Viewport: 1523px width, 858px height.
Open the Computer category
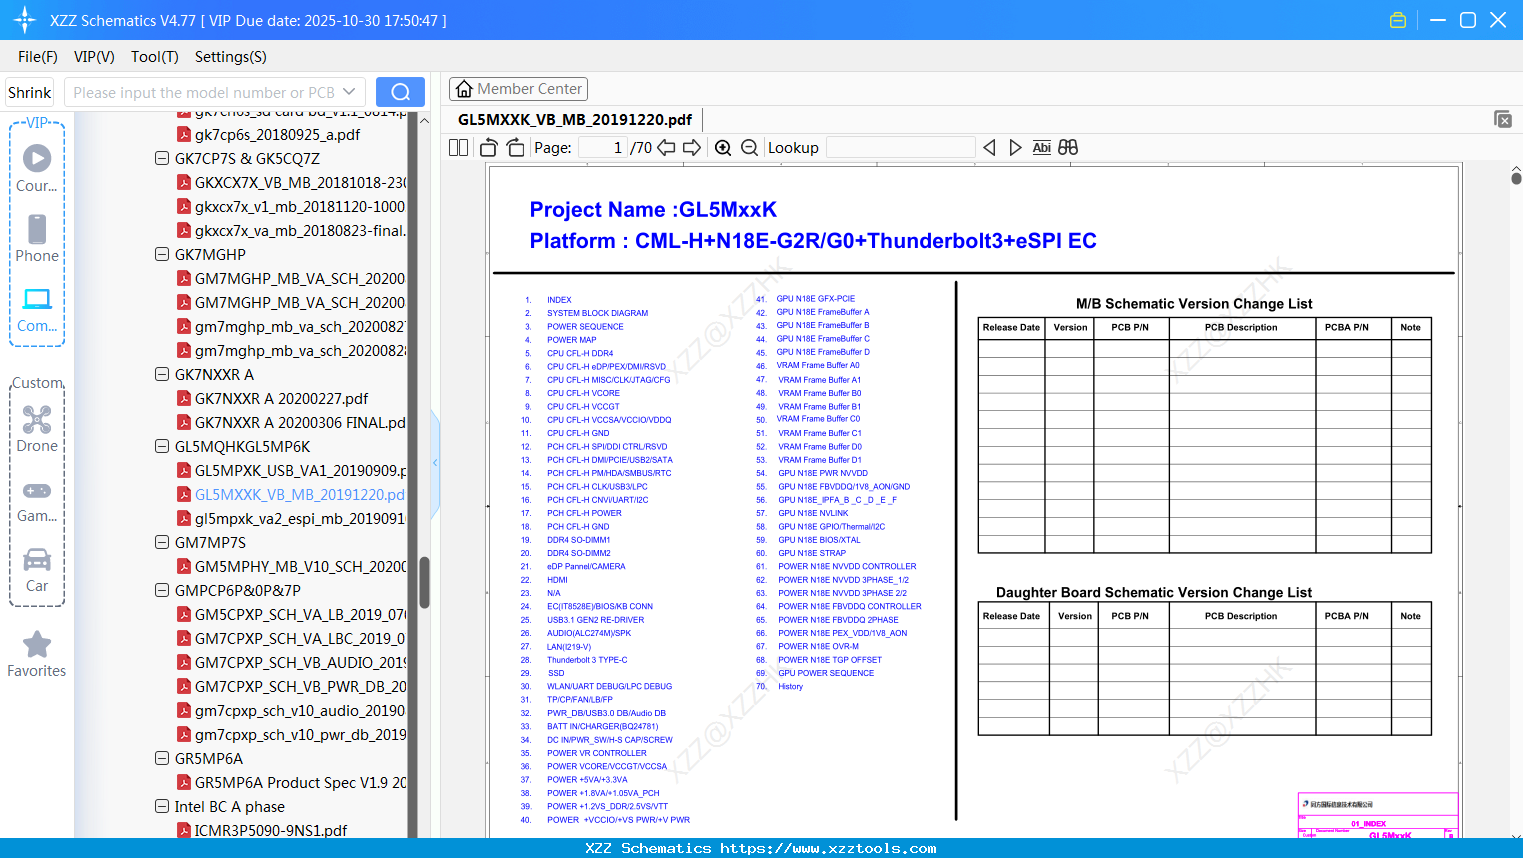[x=37, y=309]
